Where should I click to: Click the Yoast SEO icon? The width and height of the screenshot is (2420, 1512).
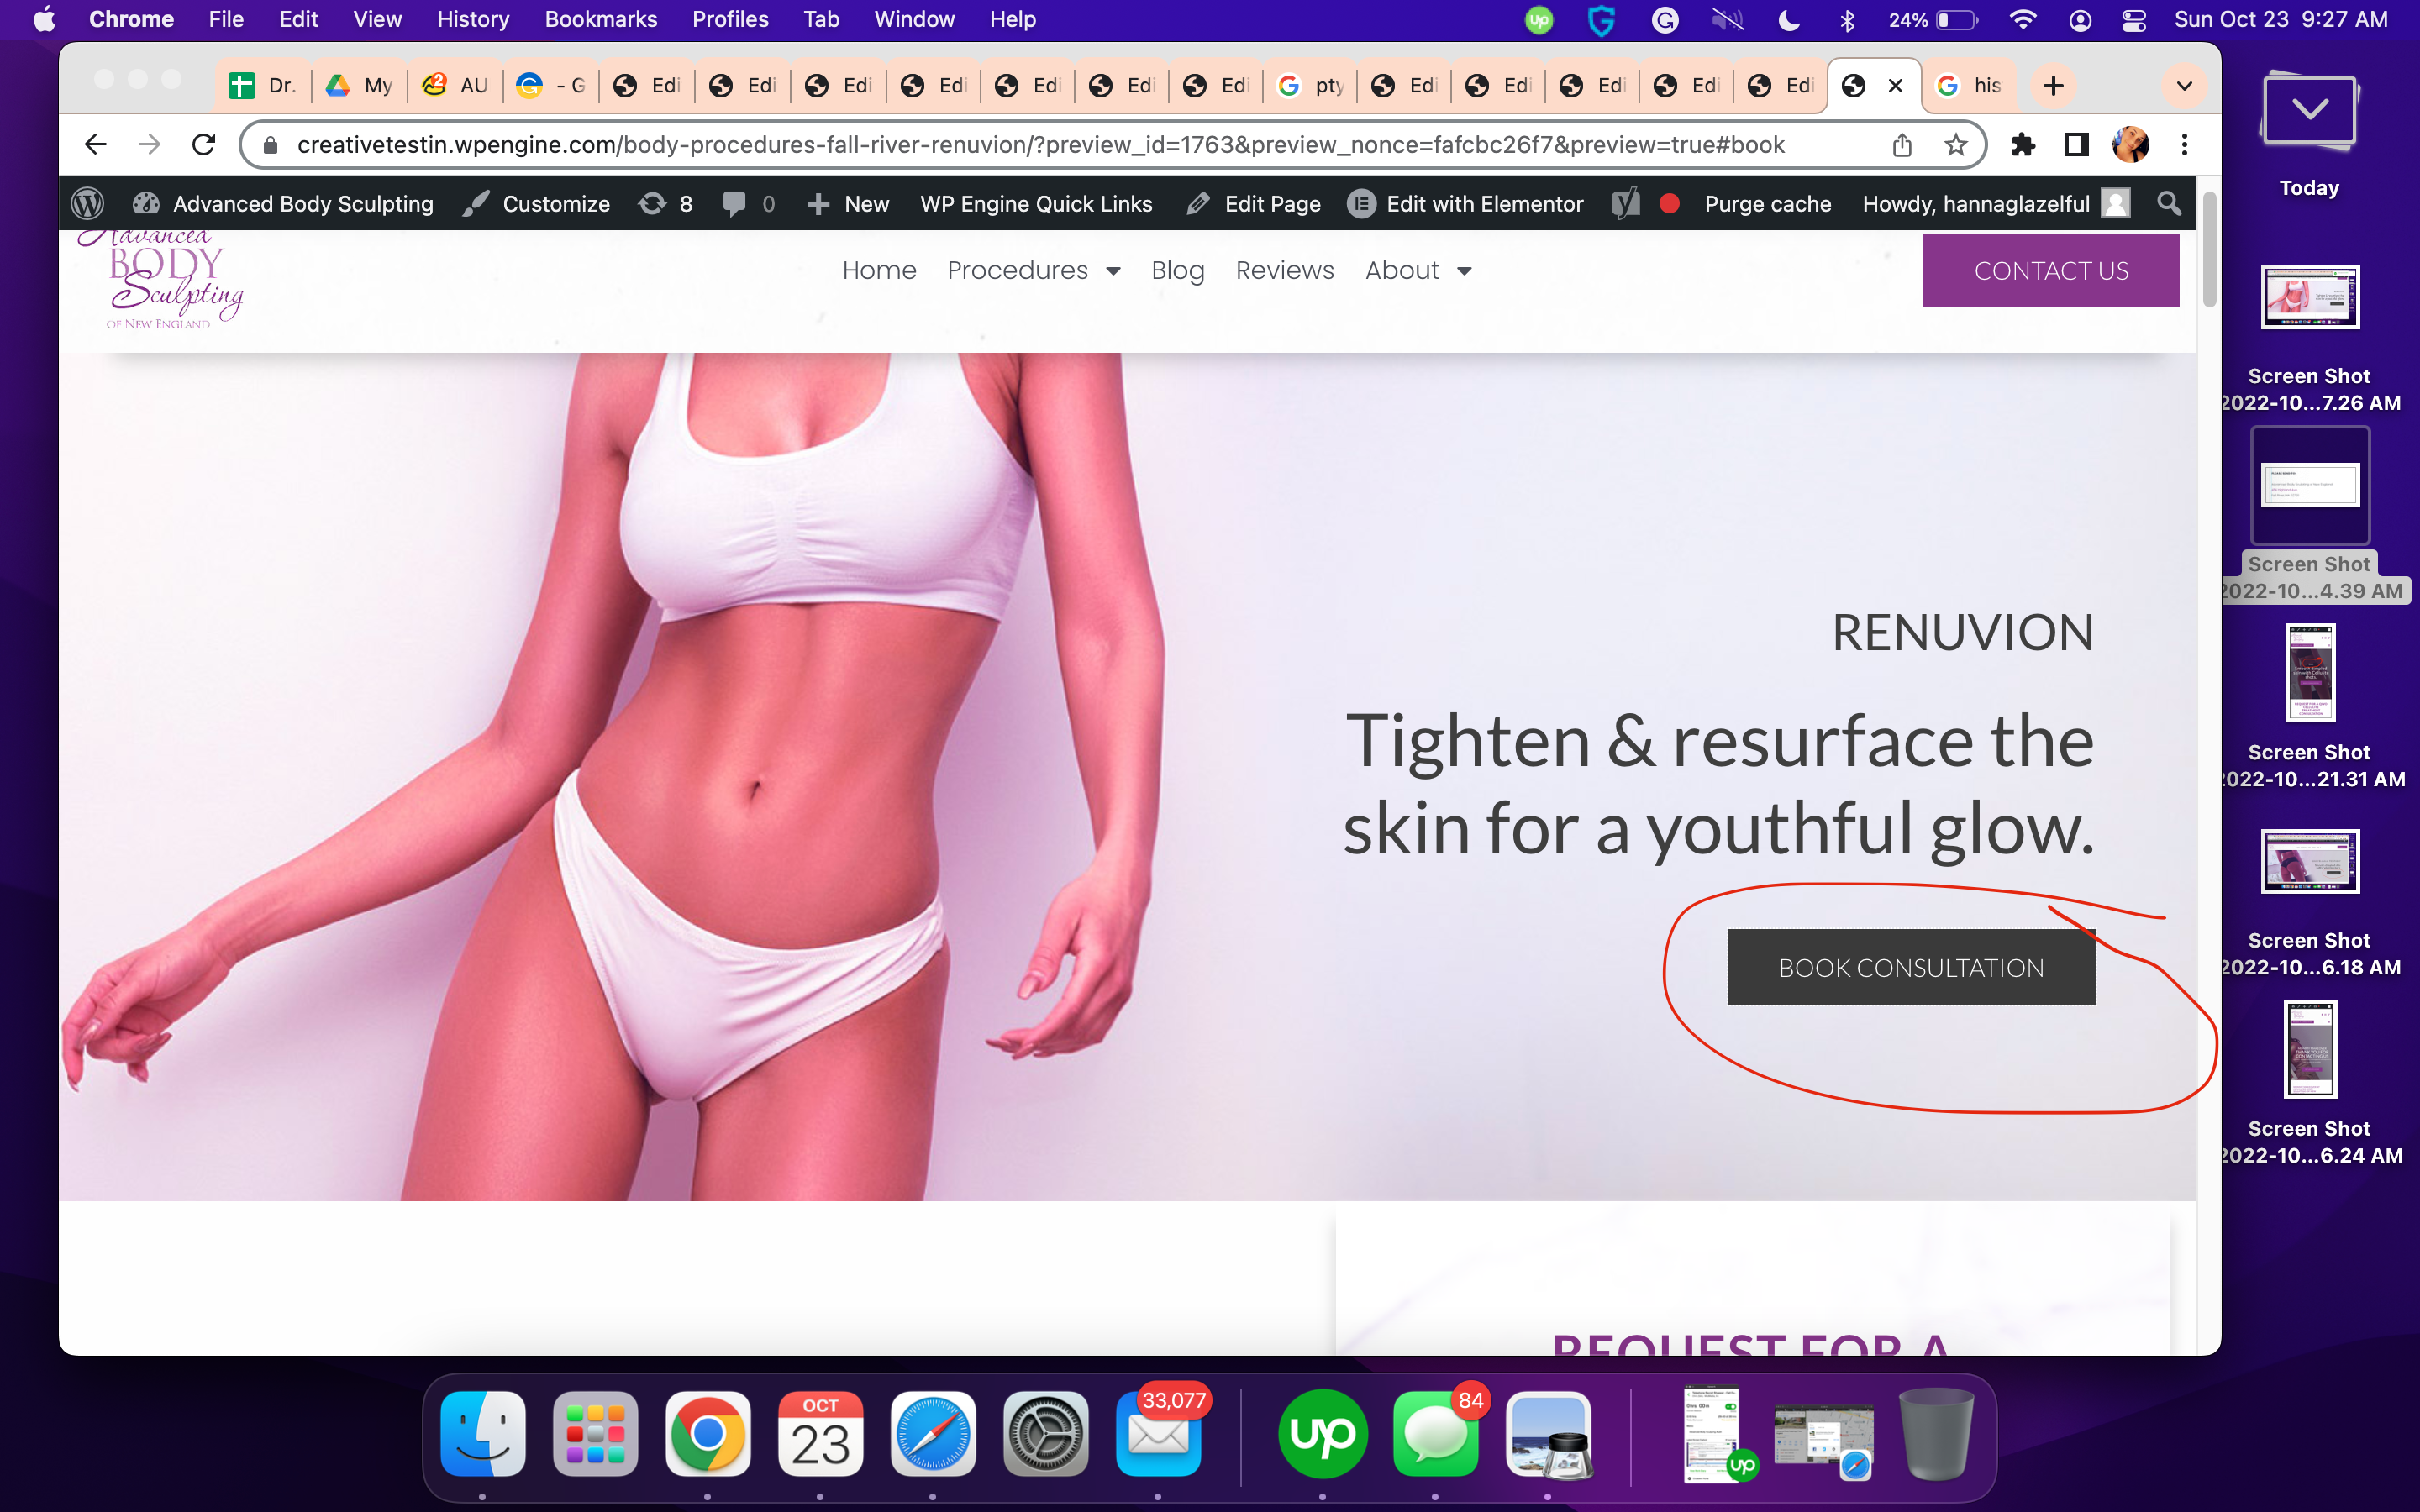tap(1626, 204)
